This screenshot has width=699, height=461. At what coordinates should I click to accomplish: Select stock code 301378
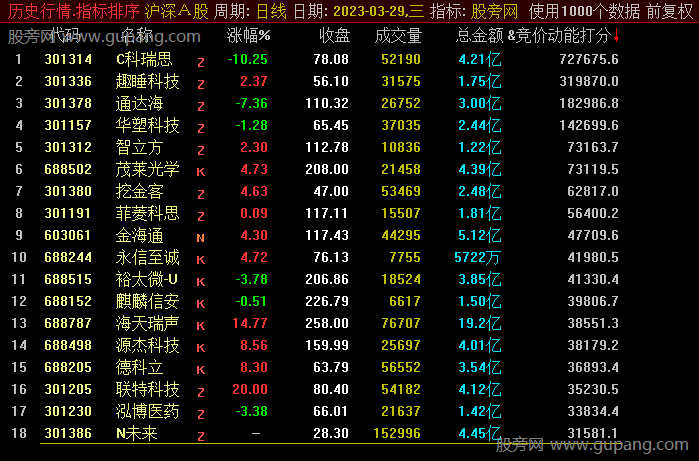[x=68, y=103]
